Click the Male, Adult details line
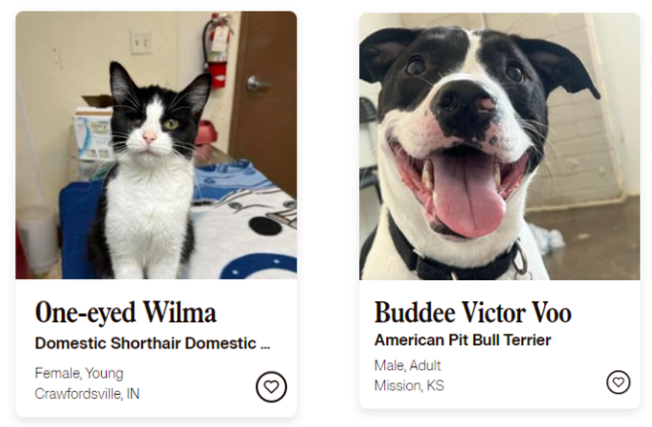 407,365
